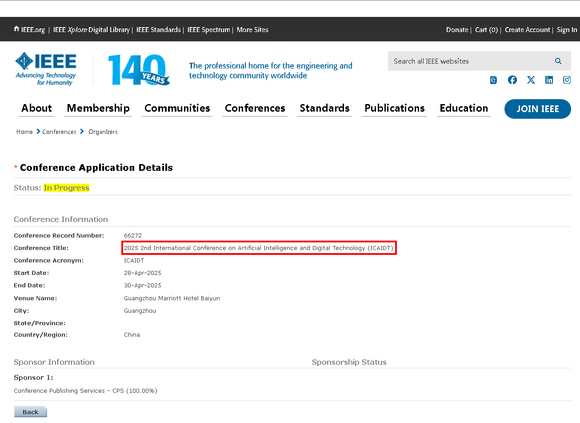Click the Conference Information heading
This screenshot has width=580, height=423.
click(x=61, y=219)
